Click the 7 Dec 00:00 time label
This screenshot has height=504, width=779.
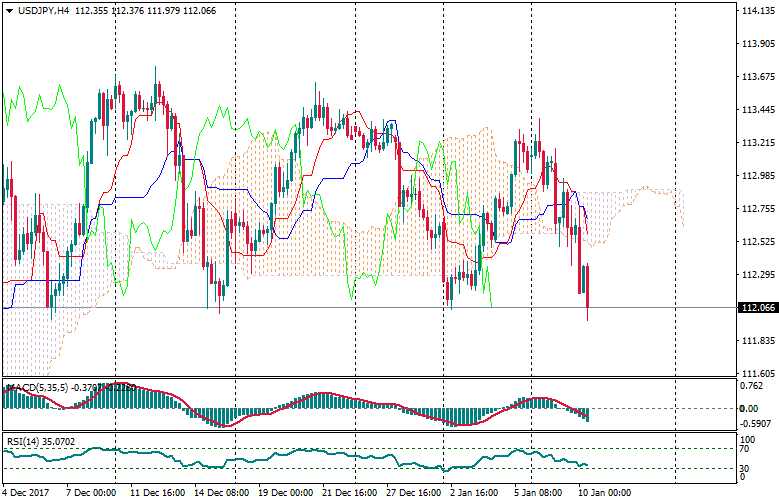tap(92, 493)
